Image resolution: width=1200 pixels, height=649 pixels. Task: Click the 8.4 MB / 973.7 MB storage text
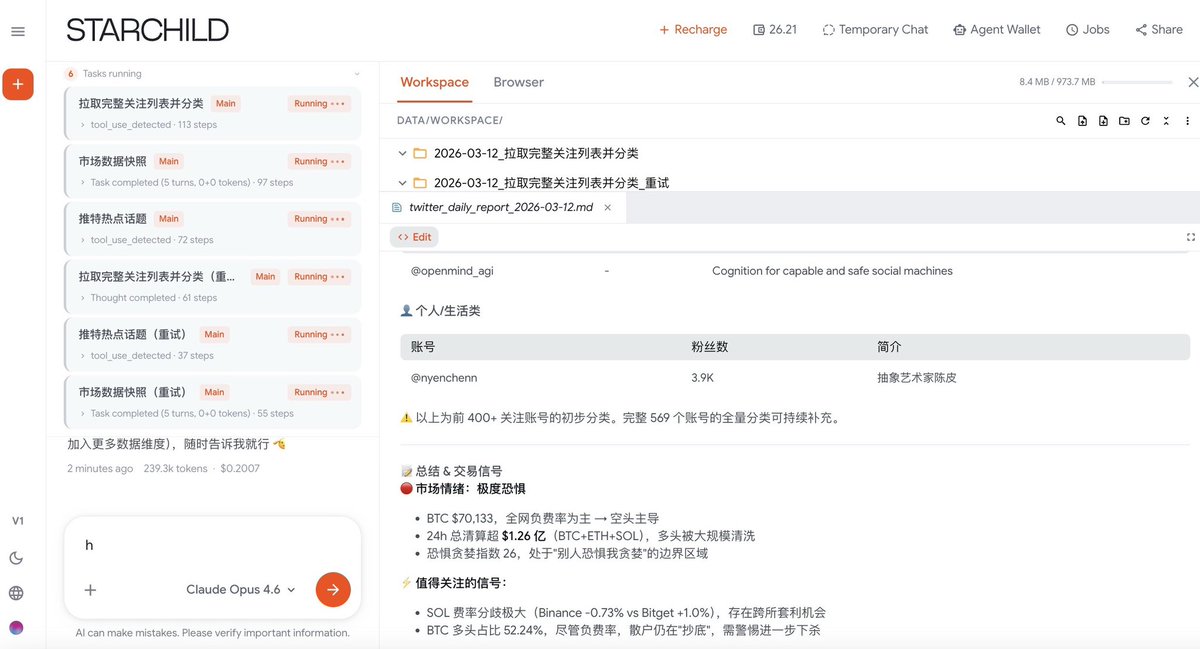tap(1057, 82)
